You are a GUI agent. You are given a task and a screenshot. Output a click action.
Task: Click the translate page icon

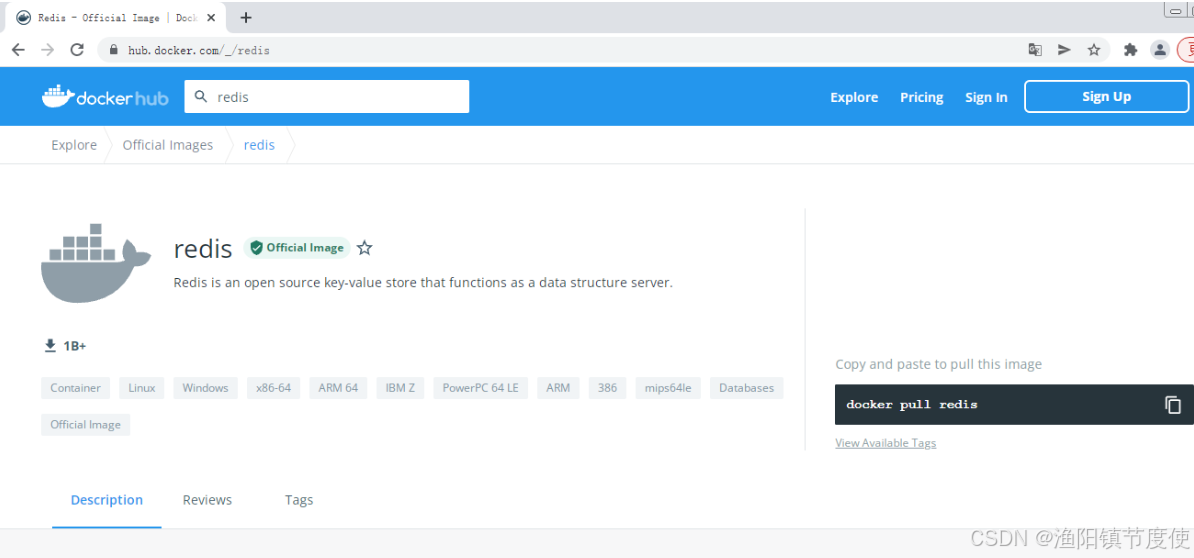[1035, 50]
